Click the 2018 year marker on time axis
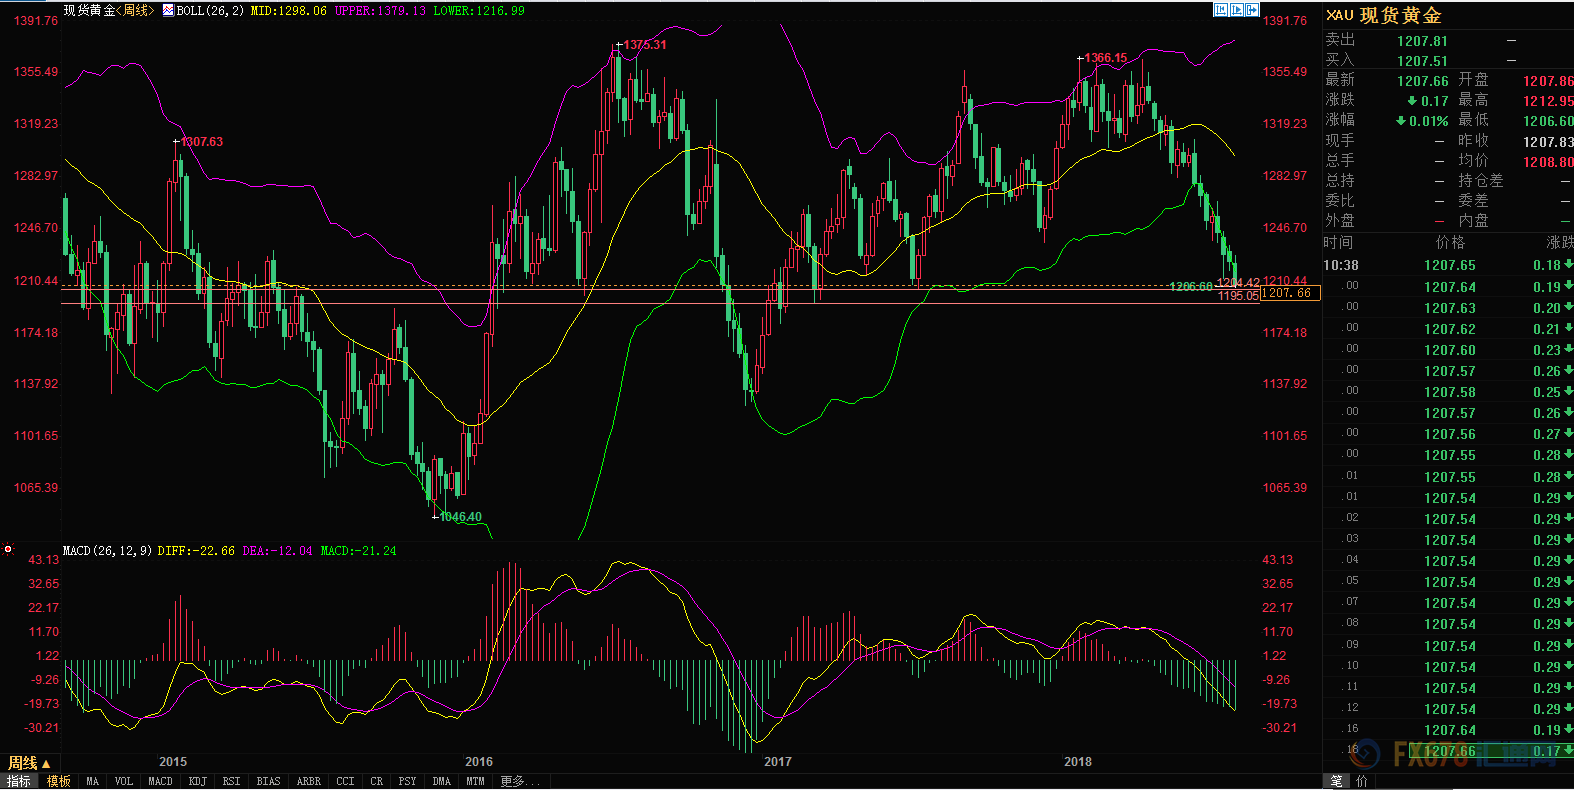This screenshot has height=790, width=1574. point(1078,762)
